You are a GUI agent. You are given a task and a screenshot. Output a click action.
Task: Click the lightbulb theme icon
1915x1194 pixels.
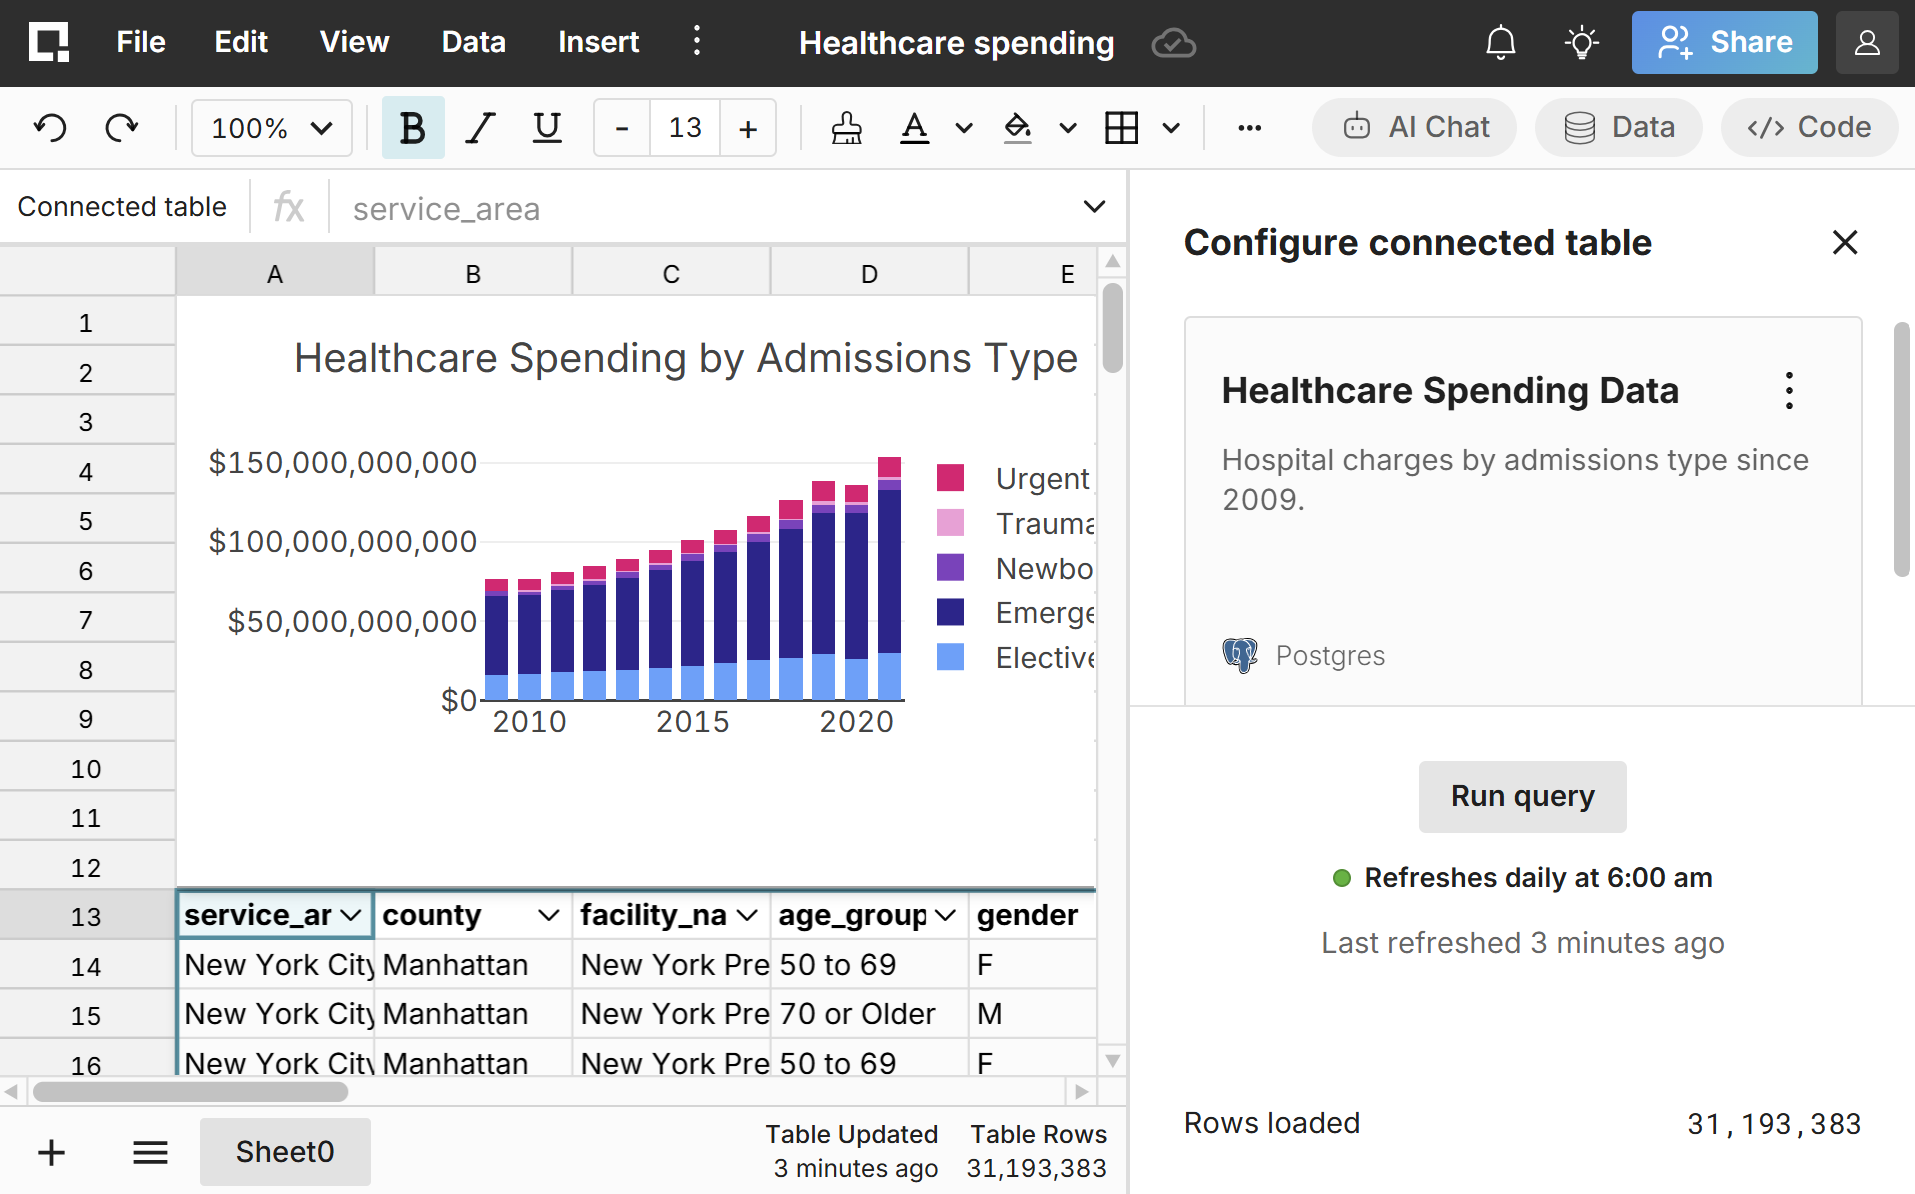point(1581,43)
